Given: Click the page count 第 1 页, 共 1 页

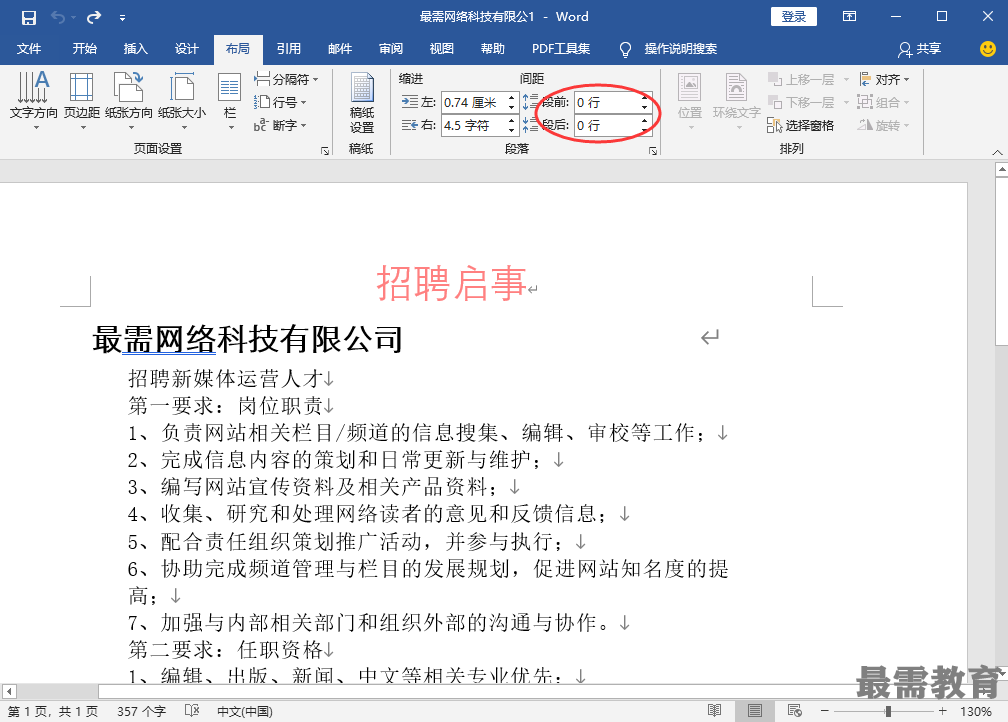Looking at the screenshot, I should click(x=53, y=711).
